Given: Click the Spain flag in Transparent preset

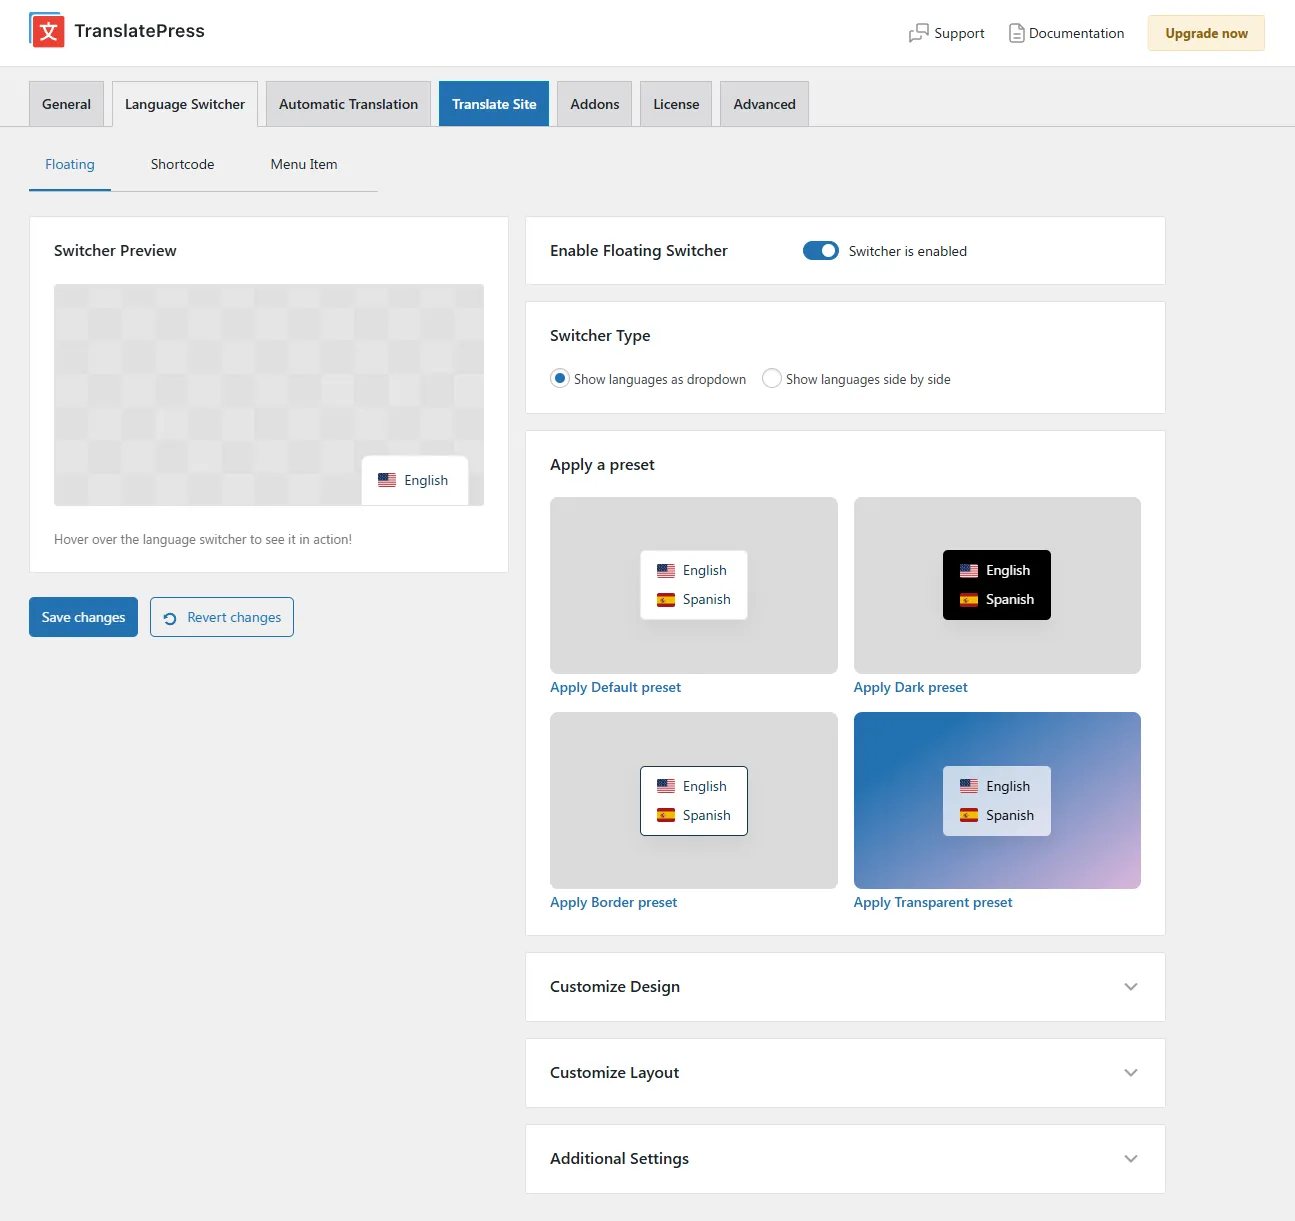Looking at the screenshot, I should [x=969, y=815].
